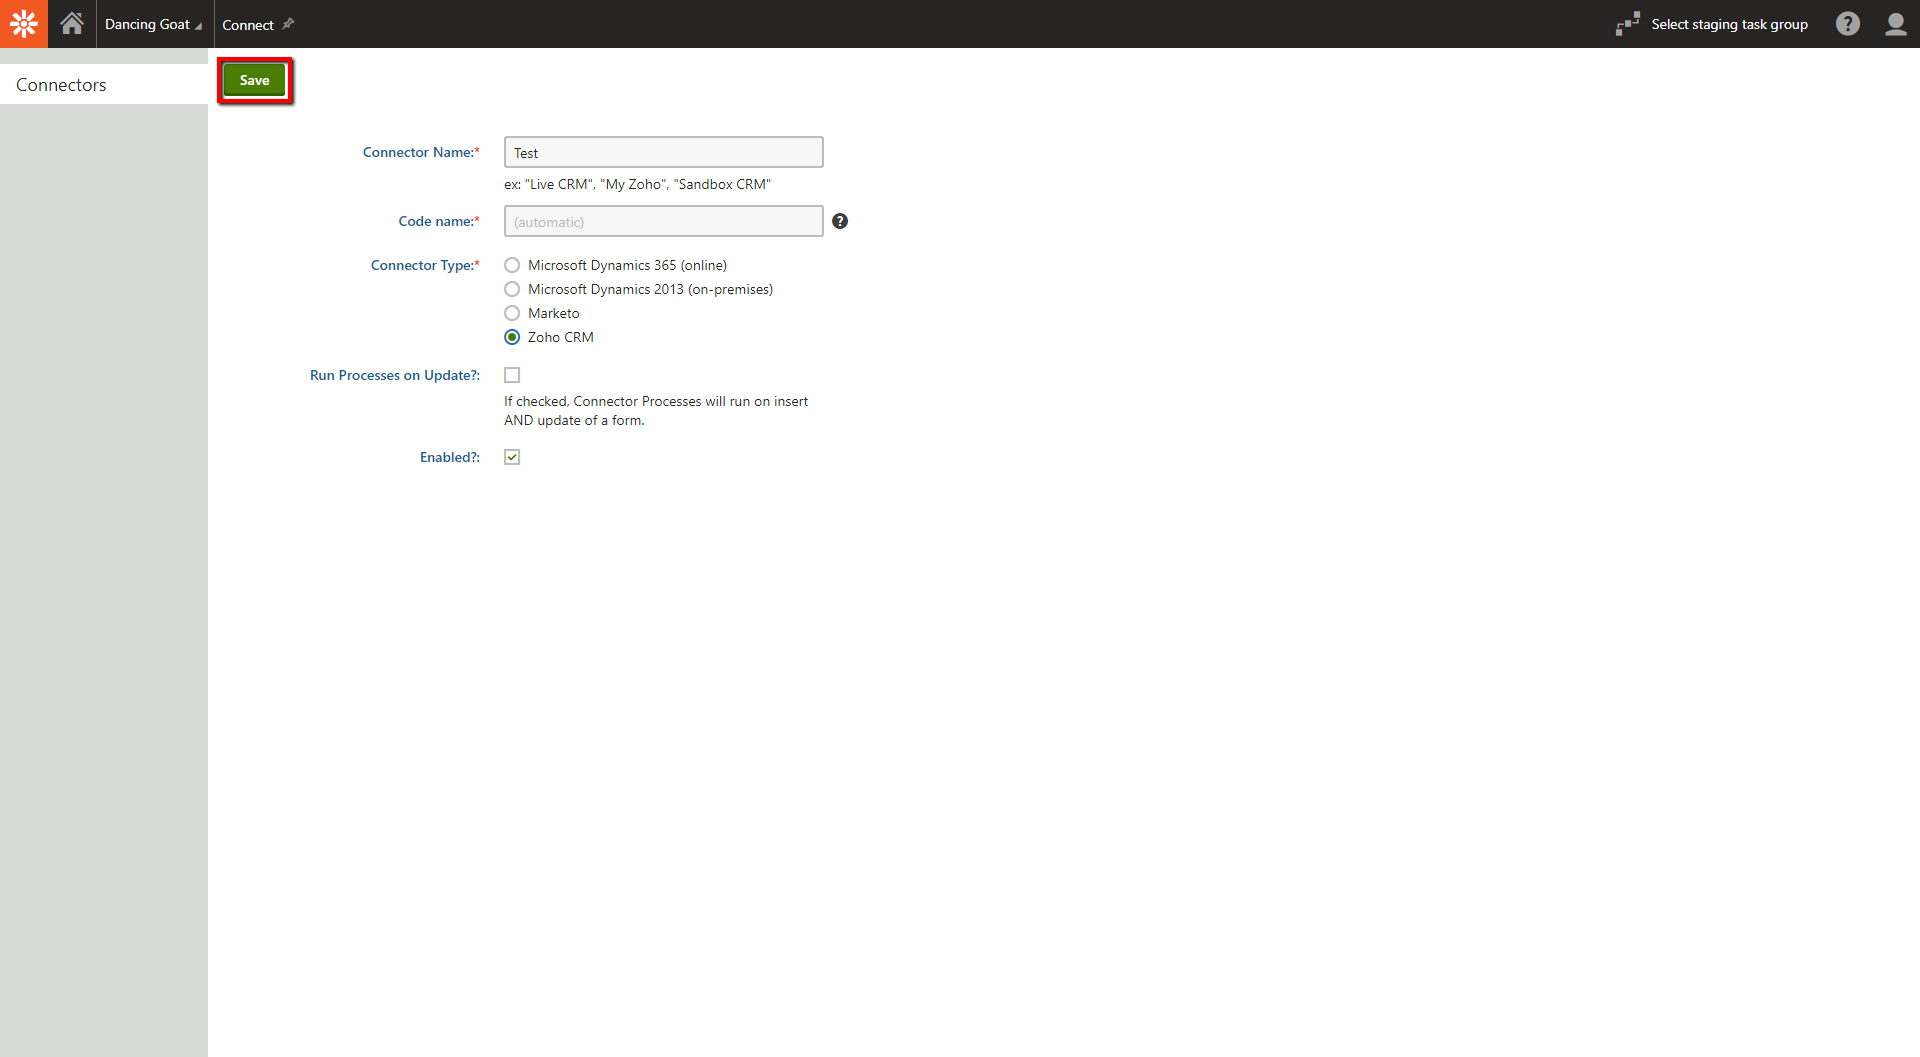Click the Enabled? label
This screenshot has width=1920, height=1057.
tap(450, 457)
